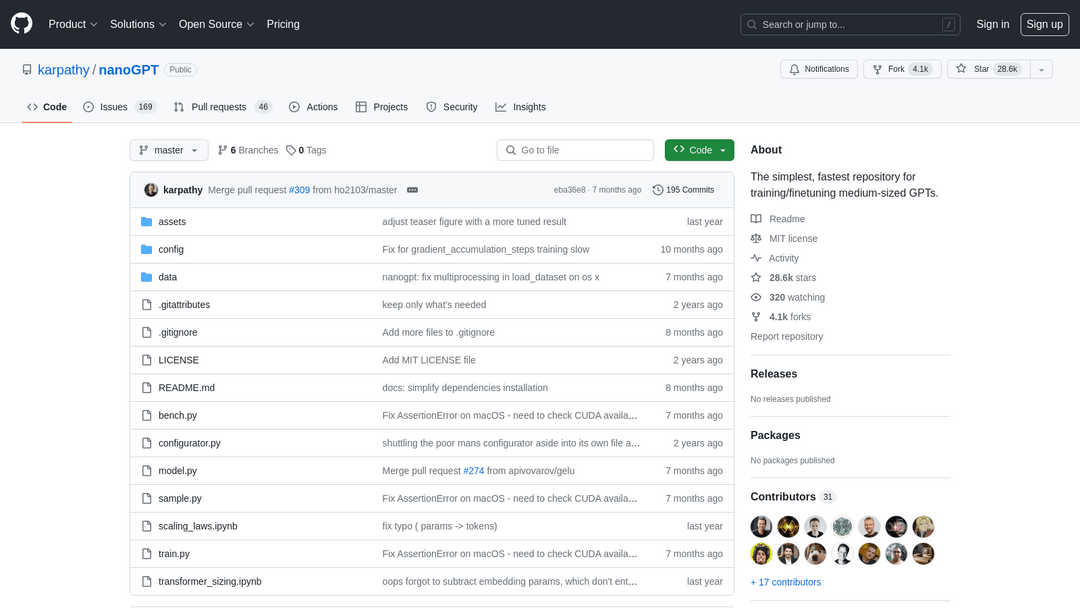Open the LICENSE file
The image size is (1080, 608).
(178, 360)
